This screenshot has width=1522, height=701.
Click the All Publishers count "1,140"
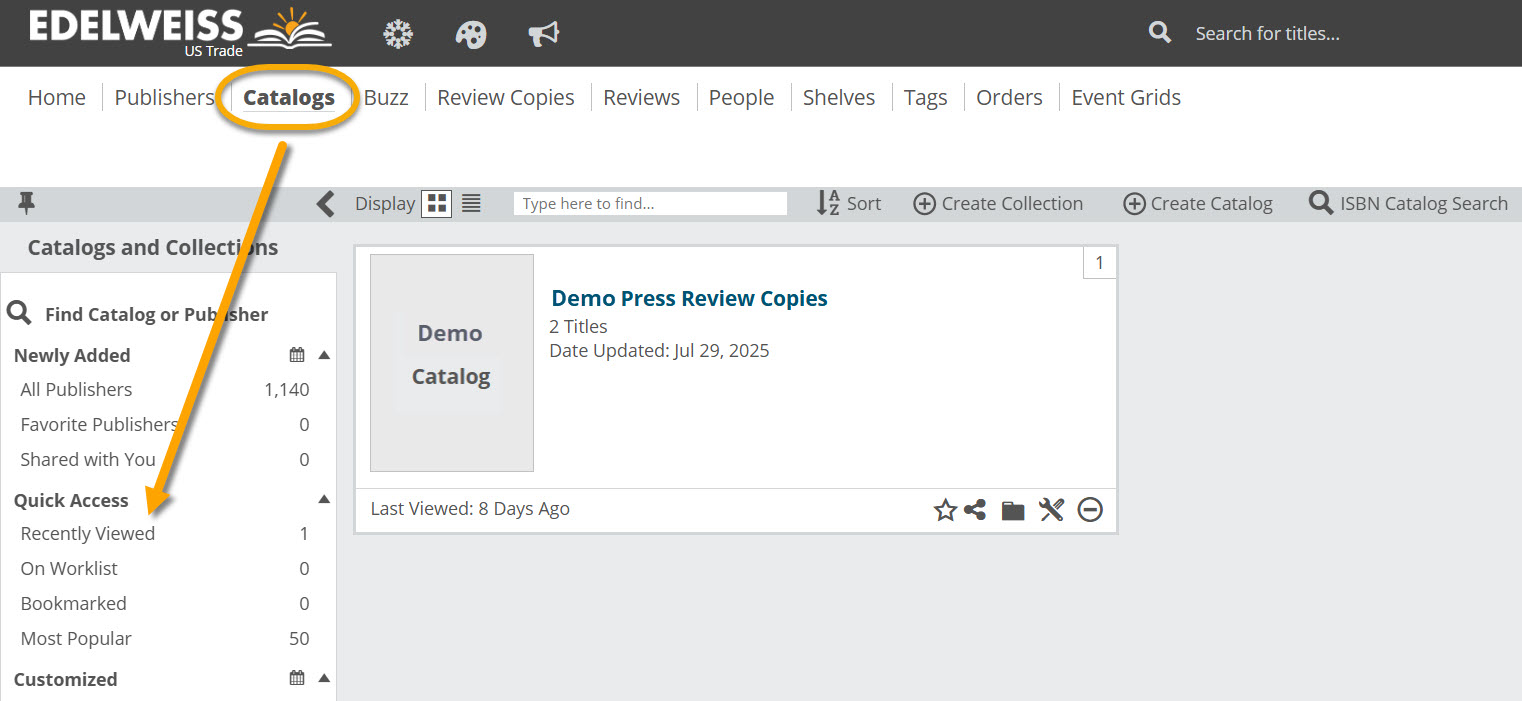click(287, 390)
